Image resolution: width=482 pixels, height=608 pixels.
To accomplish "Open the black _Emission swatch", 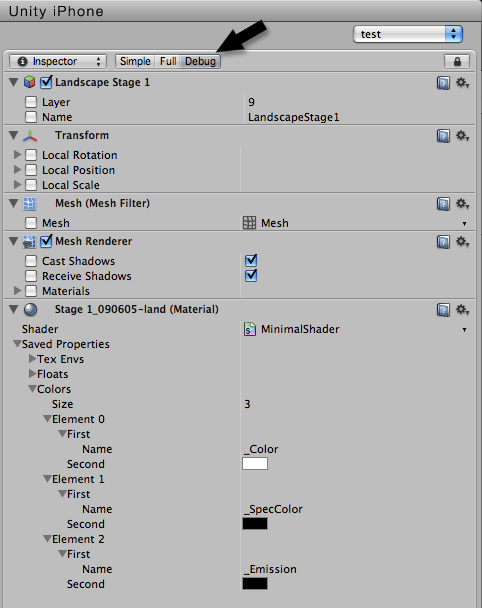I will 255,584.
